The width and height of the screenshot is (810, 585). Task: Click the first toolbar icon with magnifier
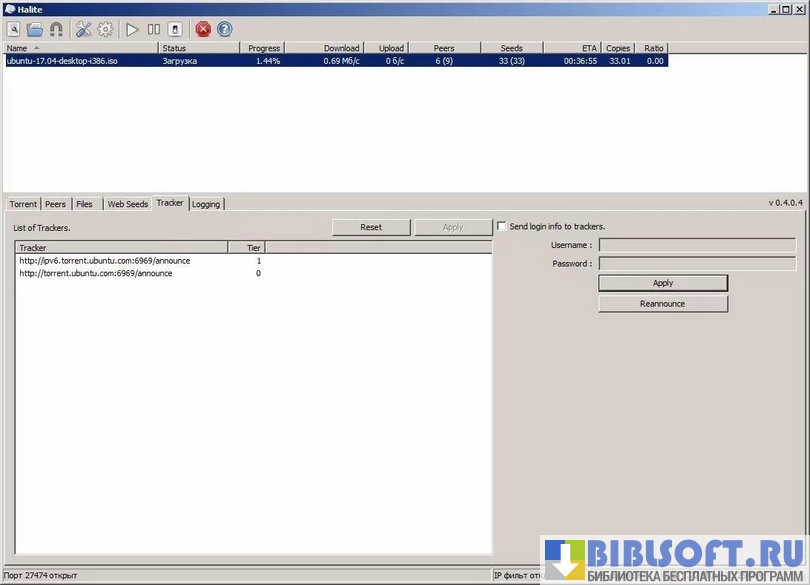pos(14,29)
